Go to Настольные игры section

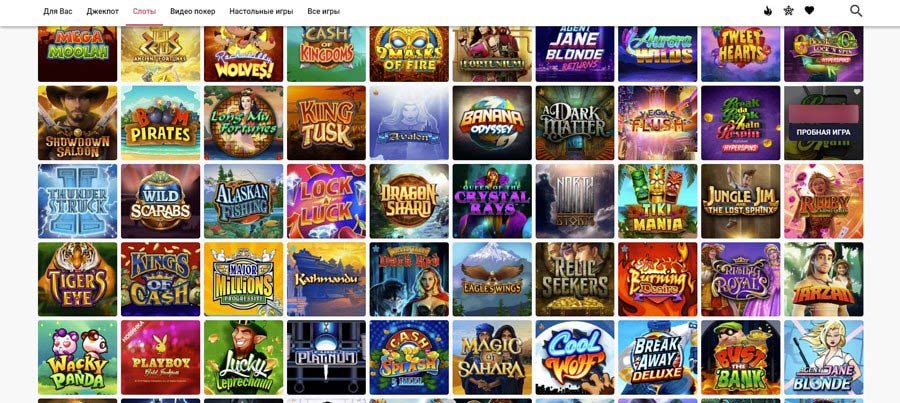[261, 11]
